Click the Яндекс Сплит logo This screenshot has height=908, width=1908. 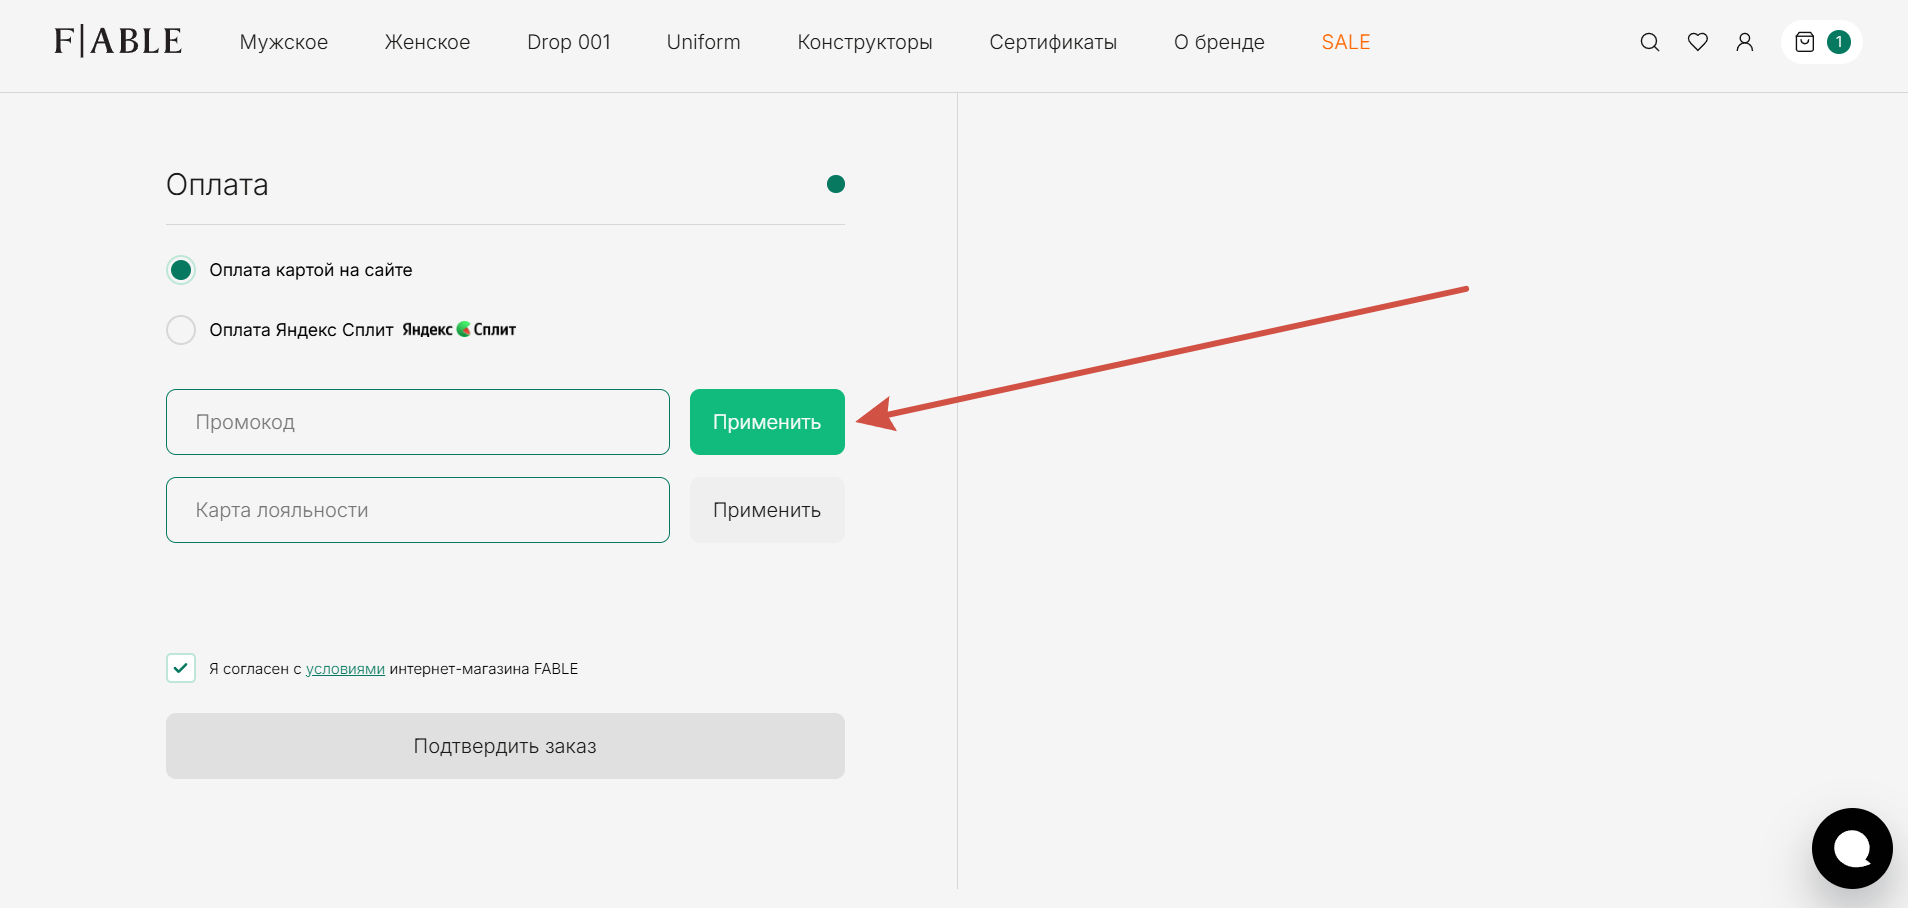pyautogui.click(x=459, y=329)
